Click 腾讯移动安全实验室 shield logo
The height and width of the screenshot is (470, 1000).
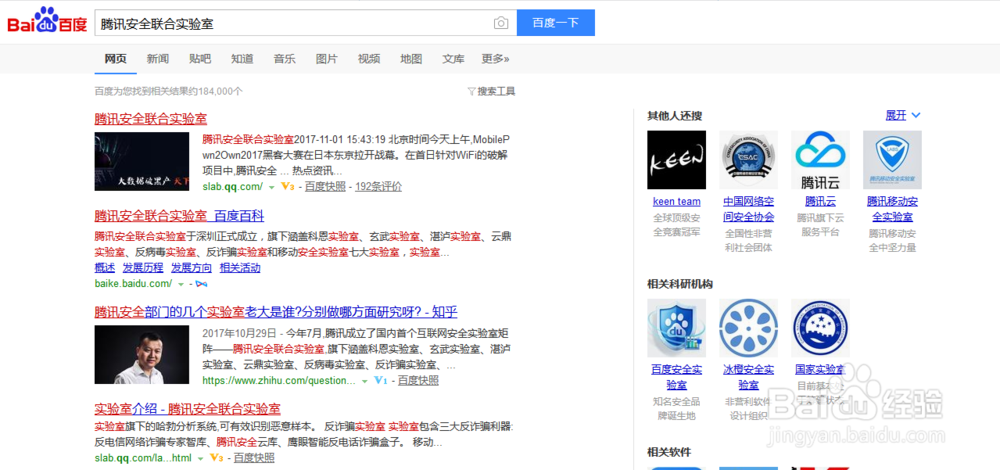pyautogui.click(x=892, y=160)
